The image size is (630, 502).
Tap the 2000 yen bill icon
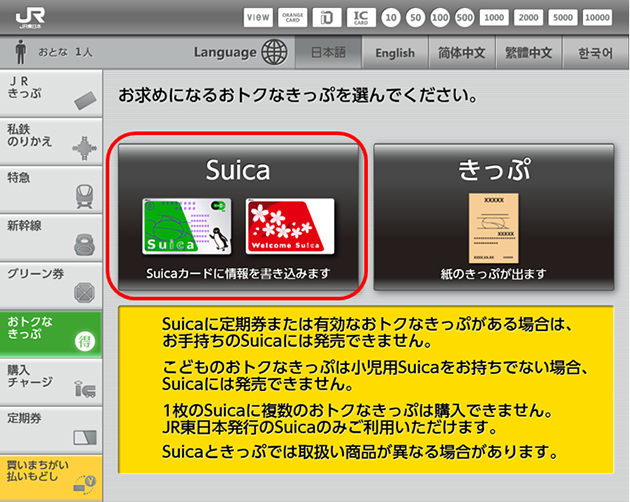528,17
